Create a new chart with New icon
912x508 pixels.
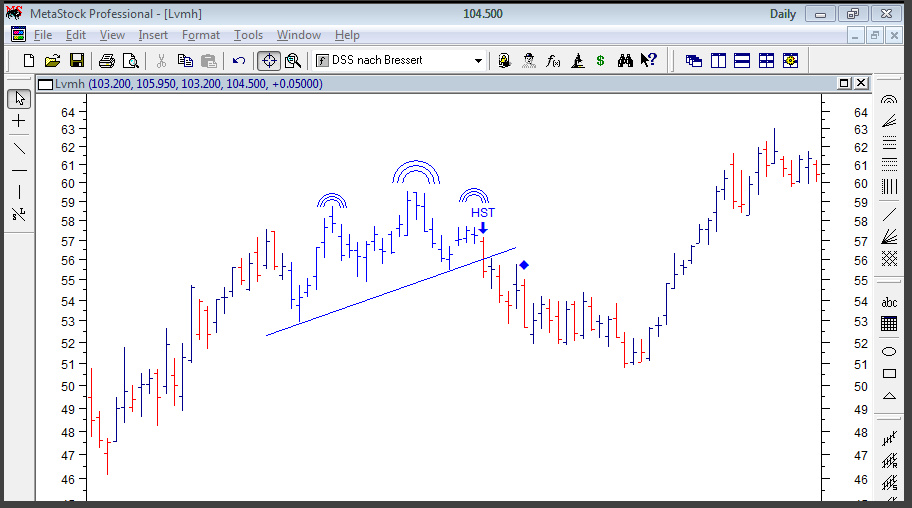tap(28, 61)
